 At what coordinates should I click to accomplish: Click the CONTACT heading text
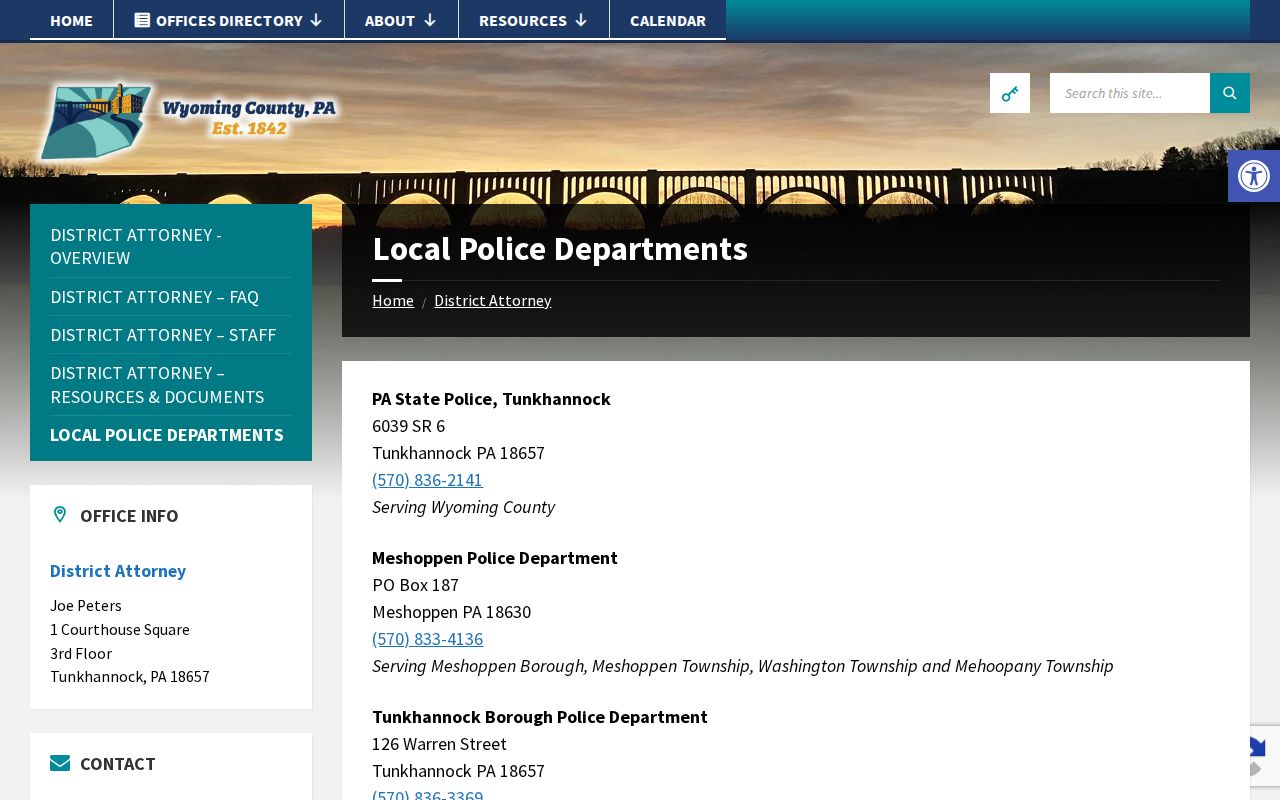tap(118, 764)
